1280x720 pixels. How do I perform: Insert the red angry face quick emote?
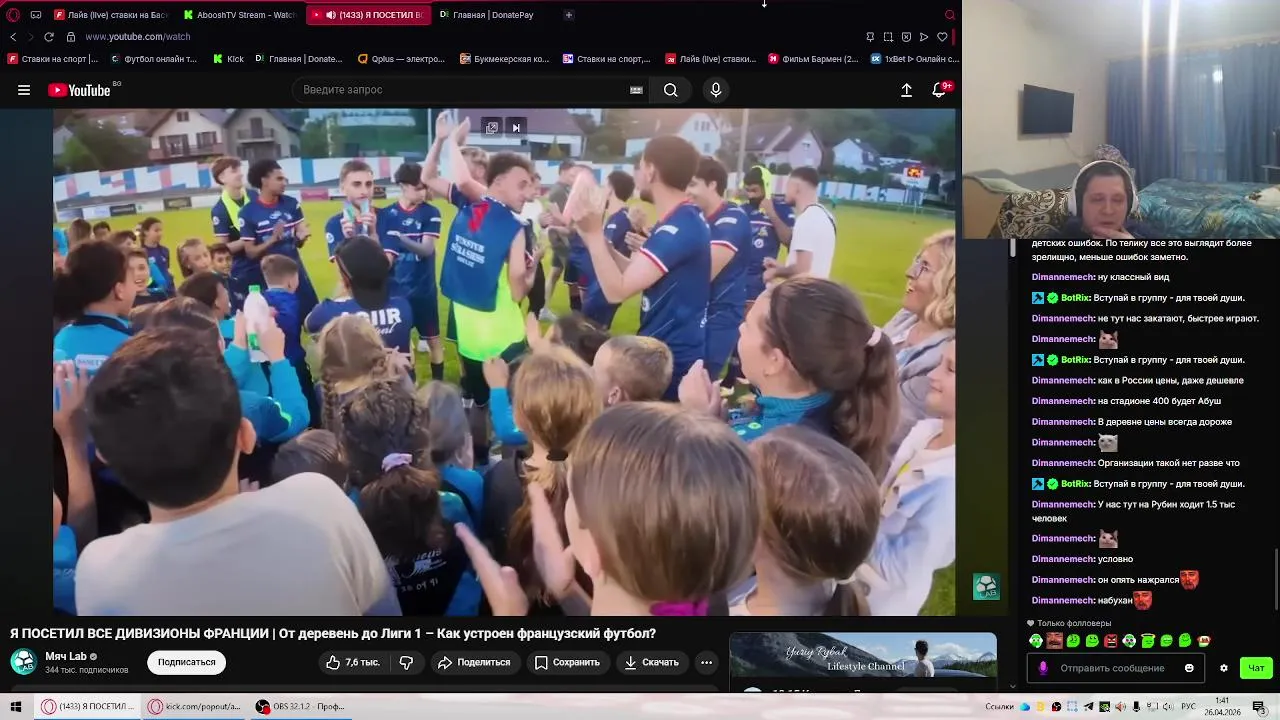(1110, 641)
